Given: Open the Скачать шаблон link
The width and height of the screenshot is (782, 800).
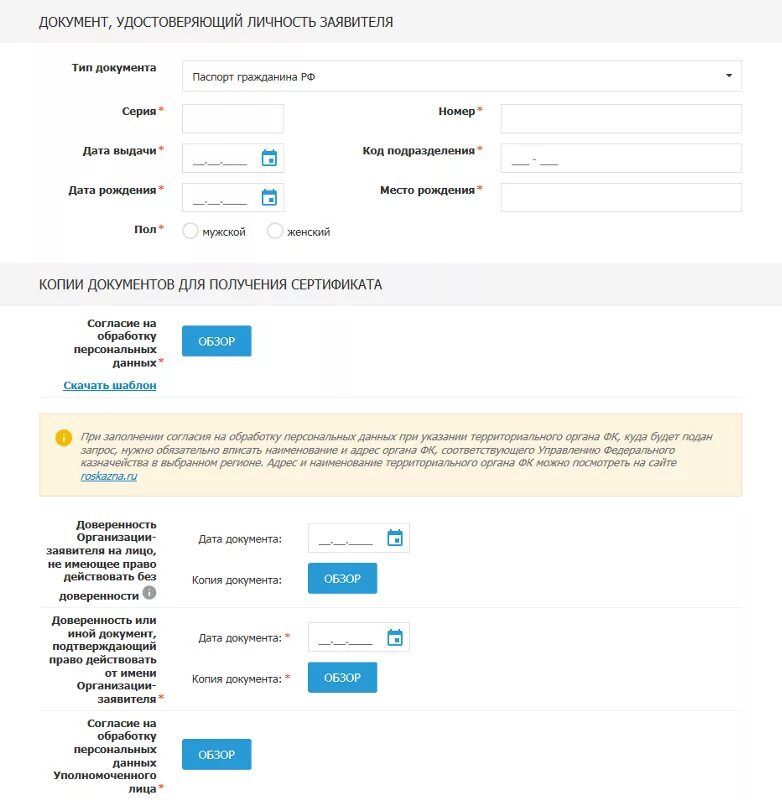Looking at the screenshot, I should [110, 385].
